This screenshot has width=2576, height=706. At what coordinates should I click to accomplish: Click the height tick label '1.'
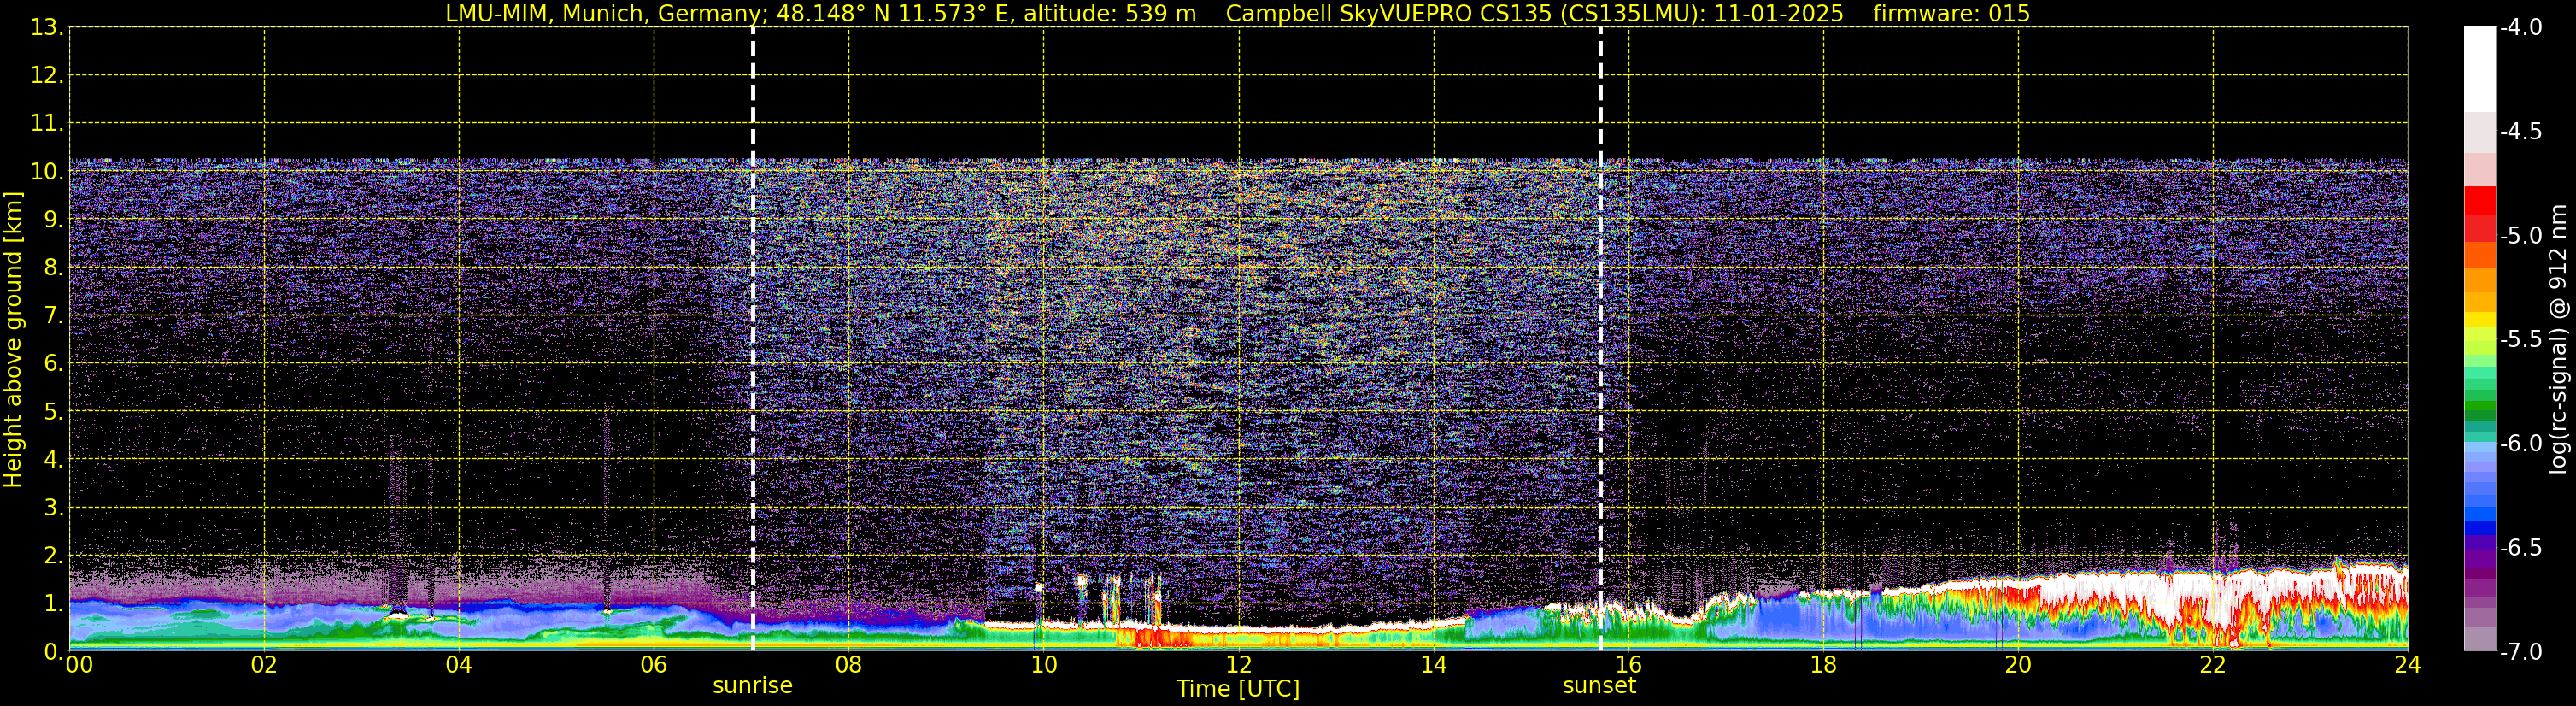pos(53,604)
